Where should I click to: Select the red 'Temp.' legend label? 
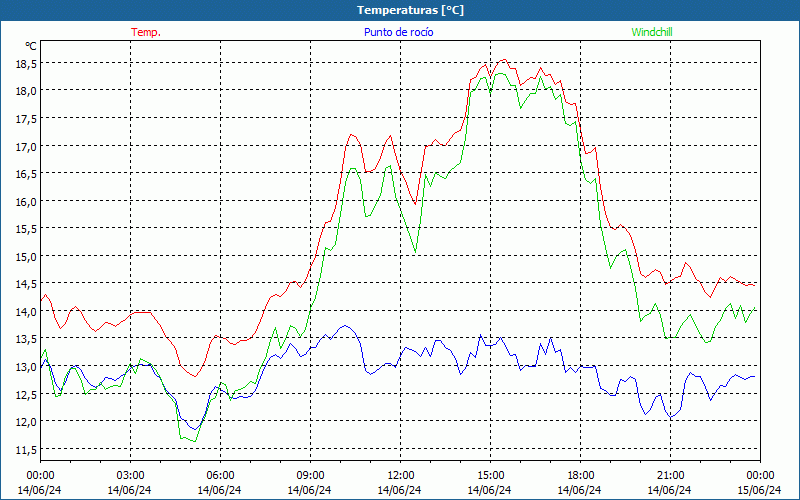146,32
